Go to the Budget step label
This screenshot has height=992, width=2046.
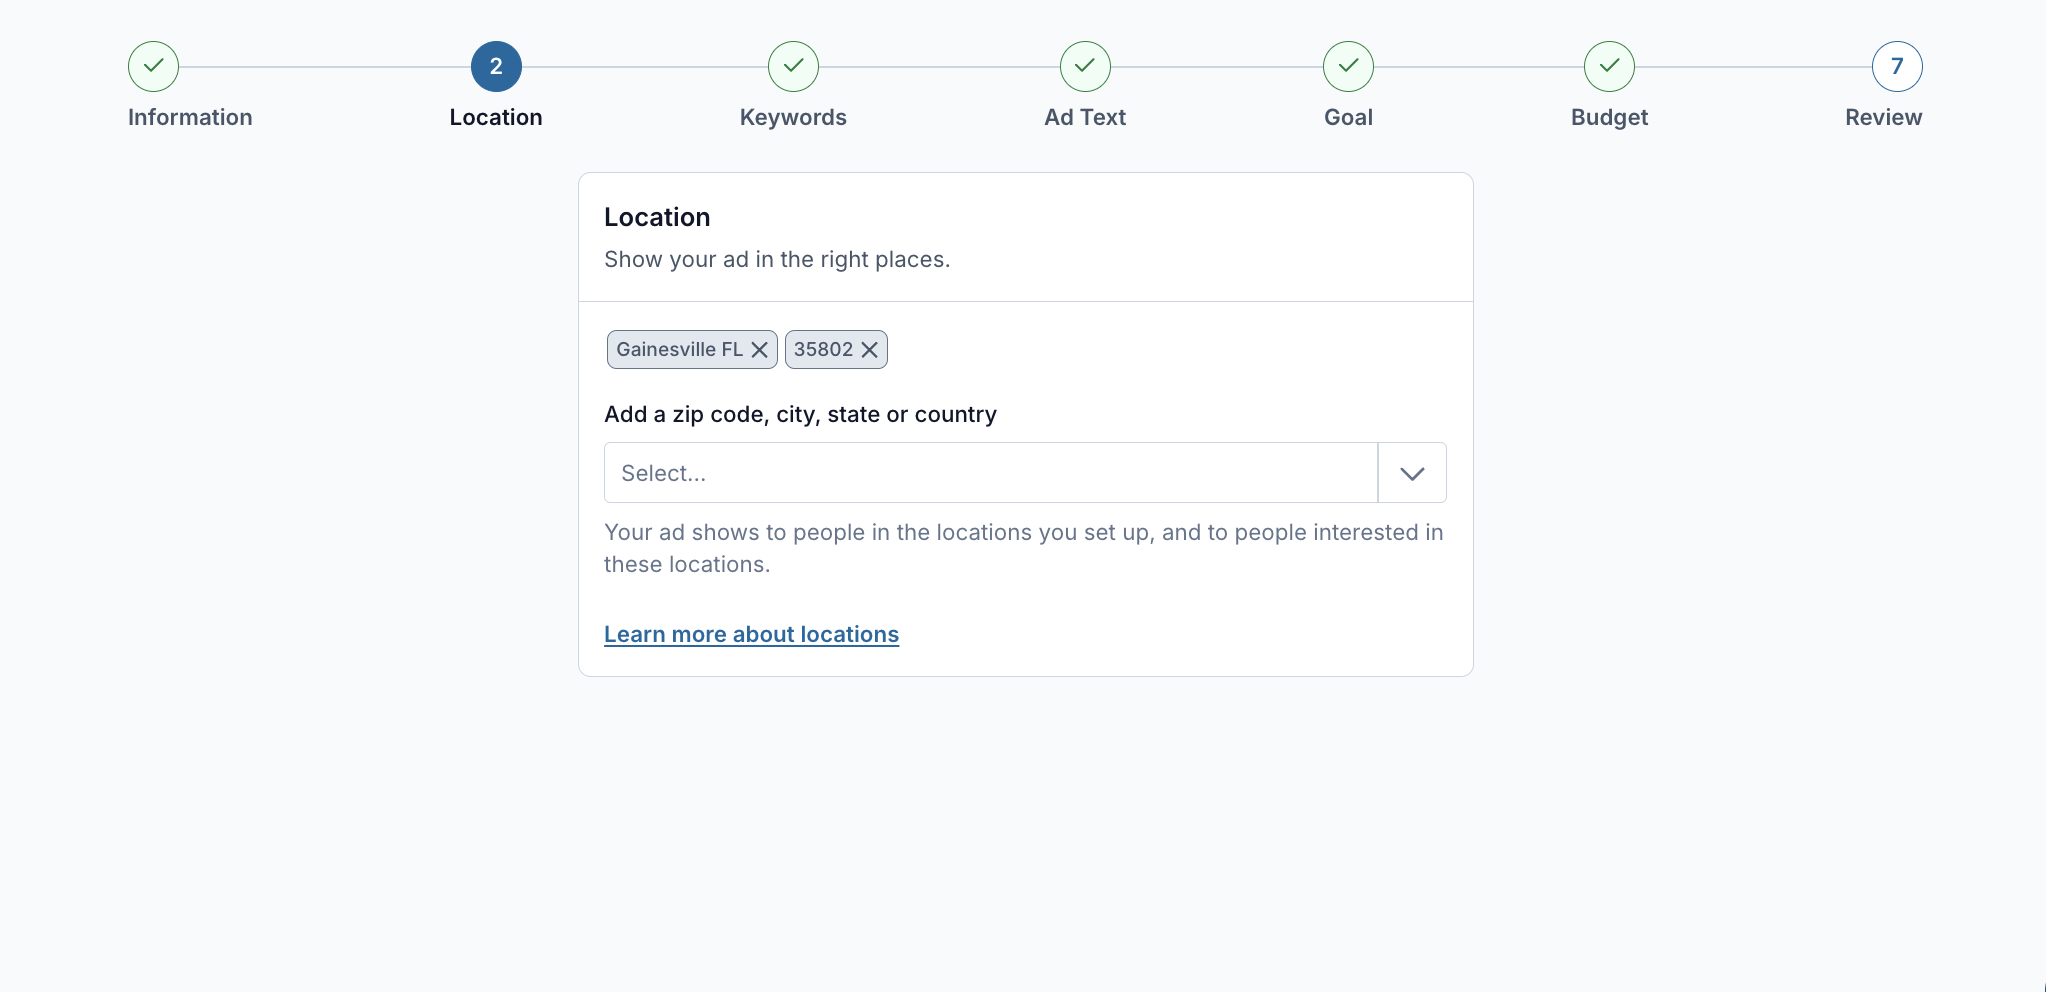[x=1609, y=117]
